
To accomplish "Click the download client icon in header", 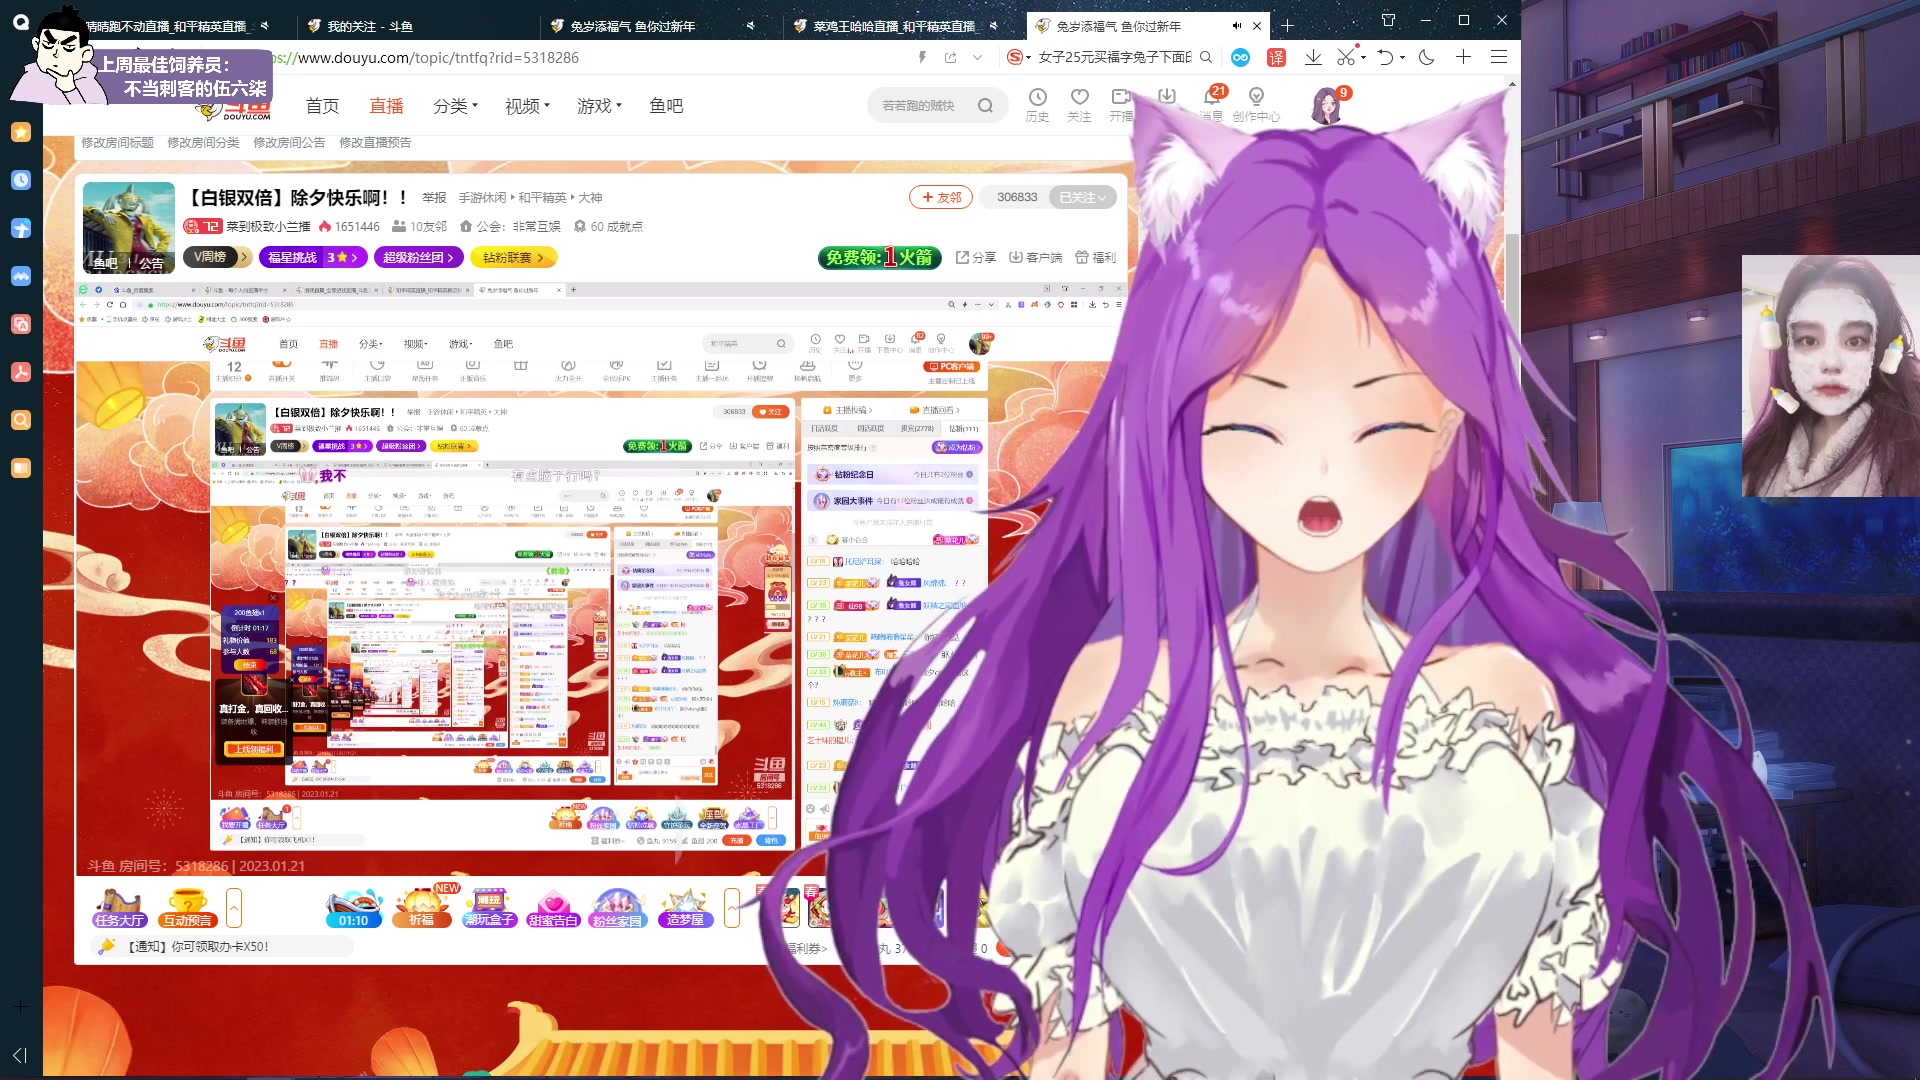I will 1166,97.
